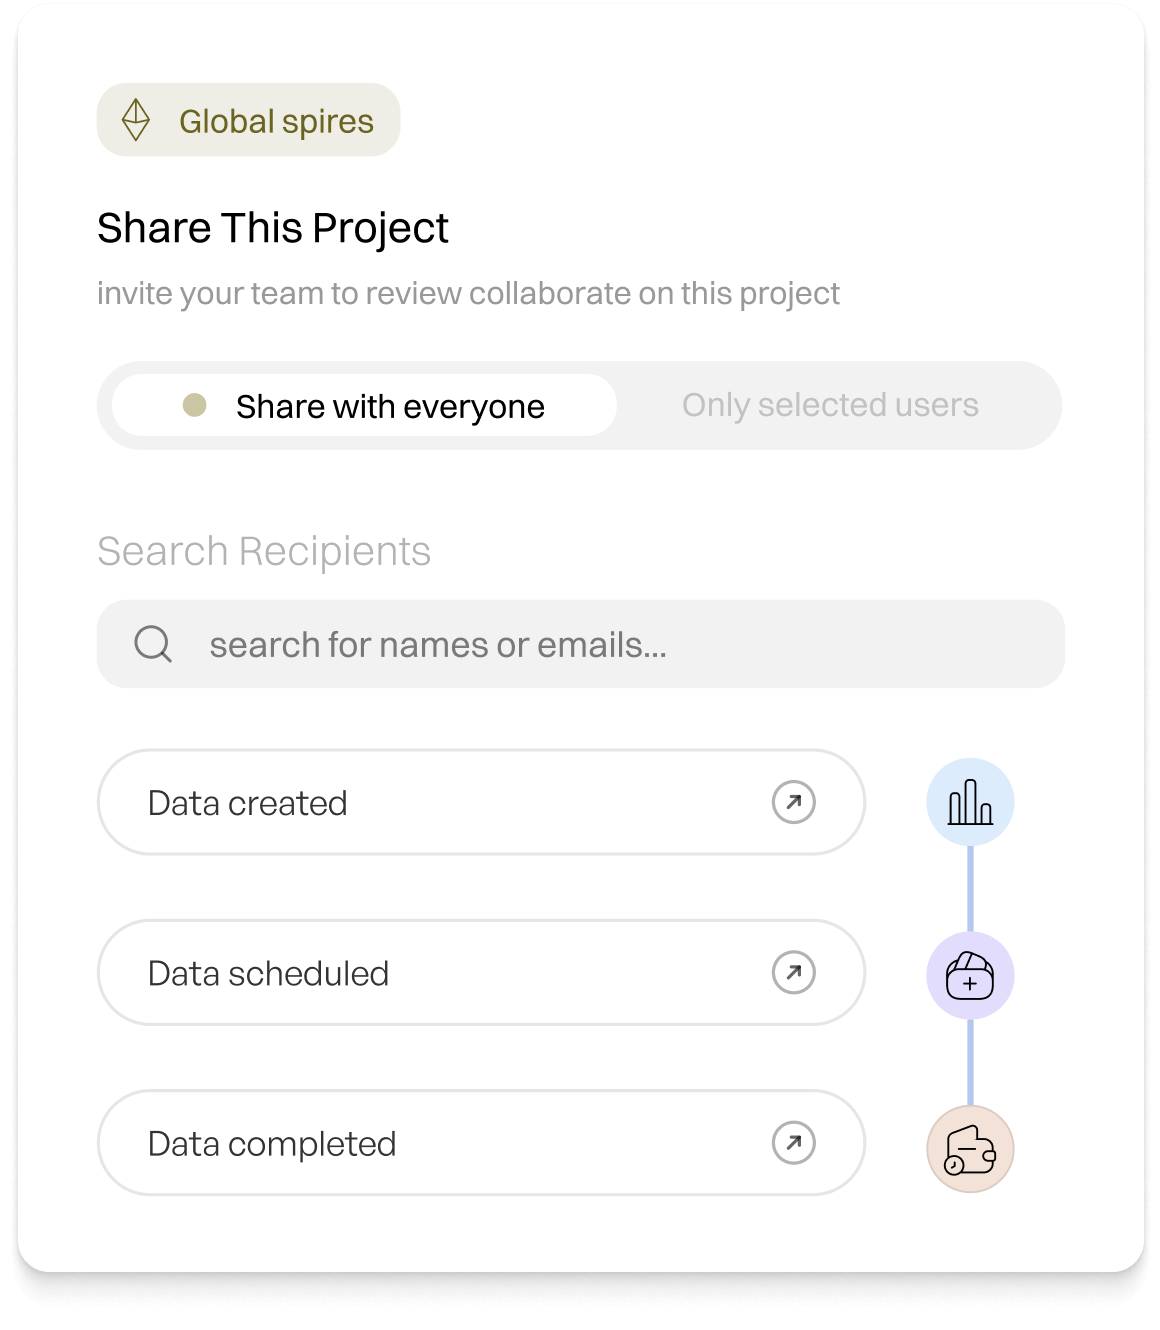The width and height of the screenshot is (1160, 1330).
Task: Click the invite your team subtitle text
Action: pos(468,294)
